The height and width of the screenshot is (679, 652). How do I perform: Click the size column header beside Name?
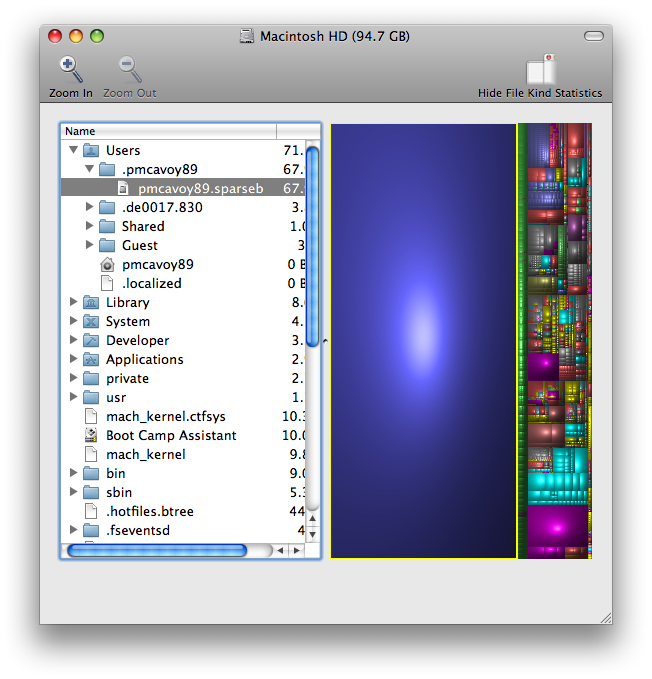tap(298, 131)
